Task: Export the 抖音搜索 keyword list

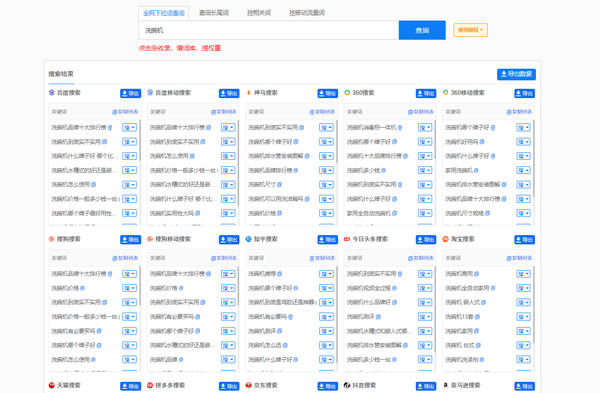Action: 426,386
